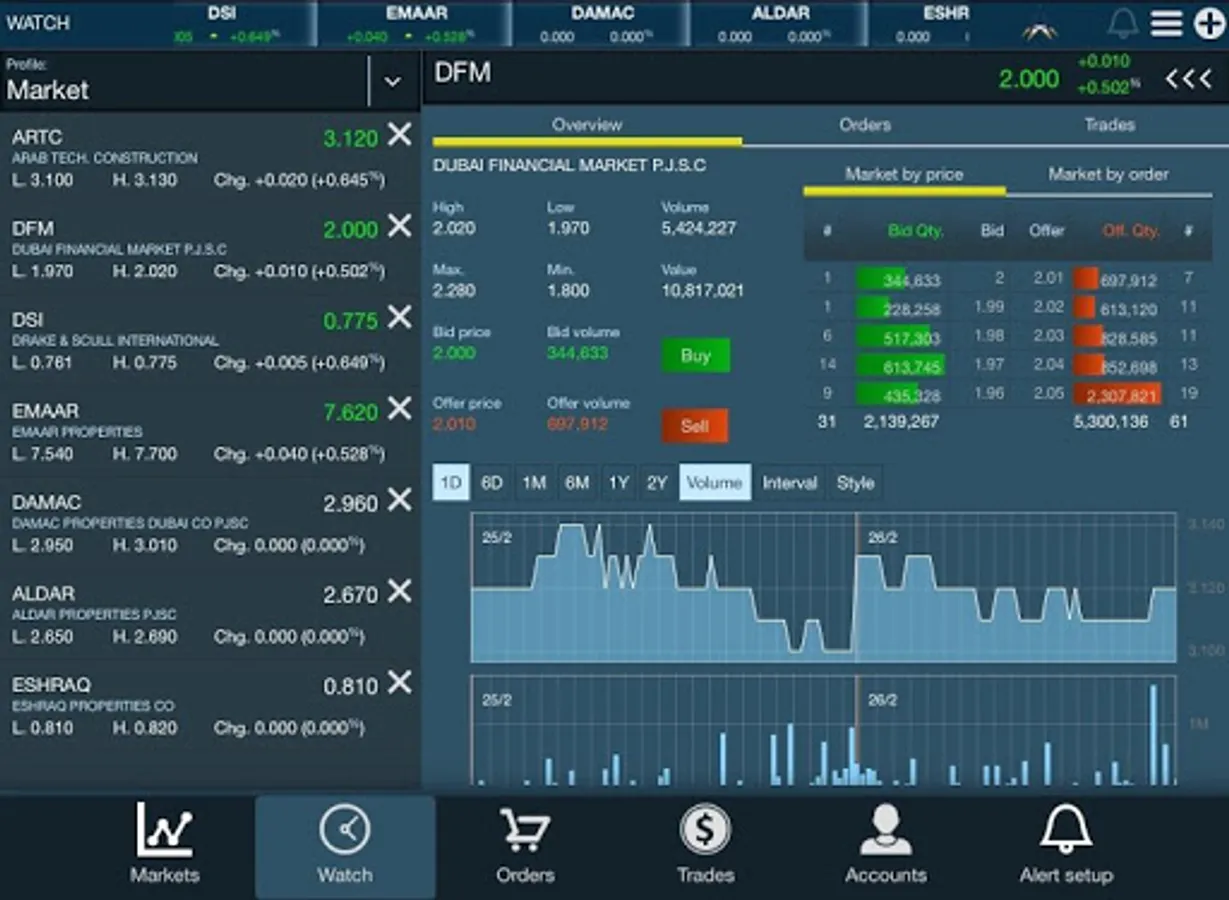This screenshot has height=900, width=1229.
Task: Click the 26/2 marker on price chart
Action: pyautogui.click(x=882, y=537)
